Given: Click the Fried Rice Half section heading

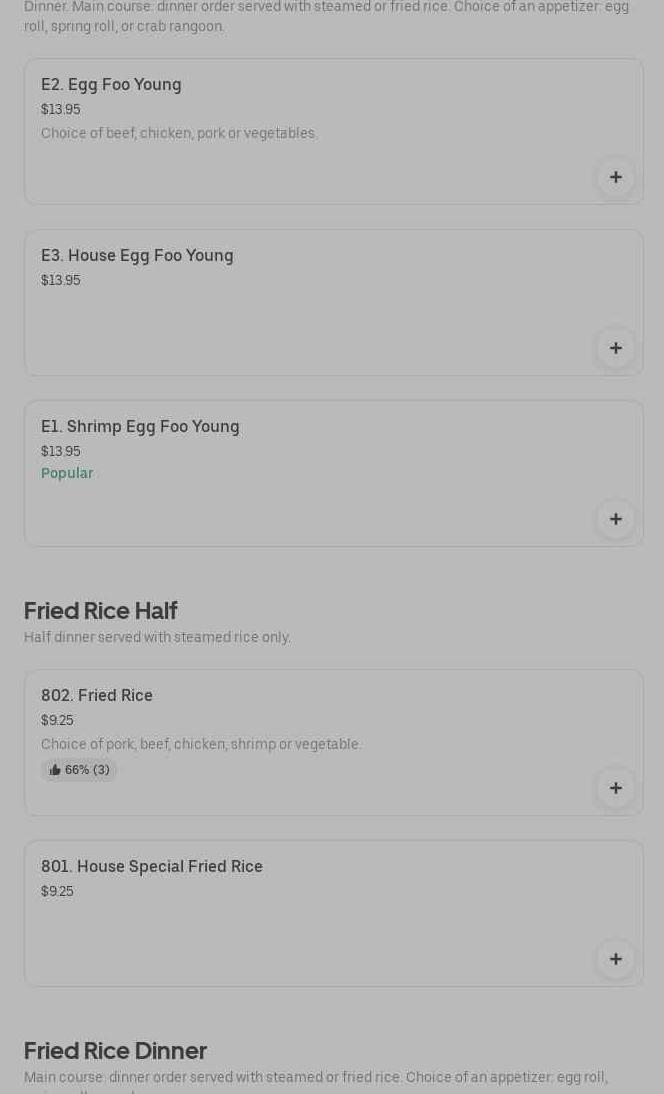Looking at the screenshot, I should [101, 611].
